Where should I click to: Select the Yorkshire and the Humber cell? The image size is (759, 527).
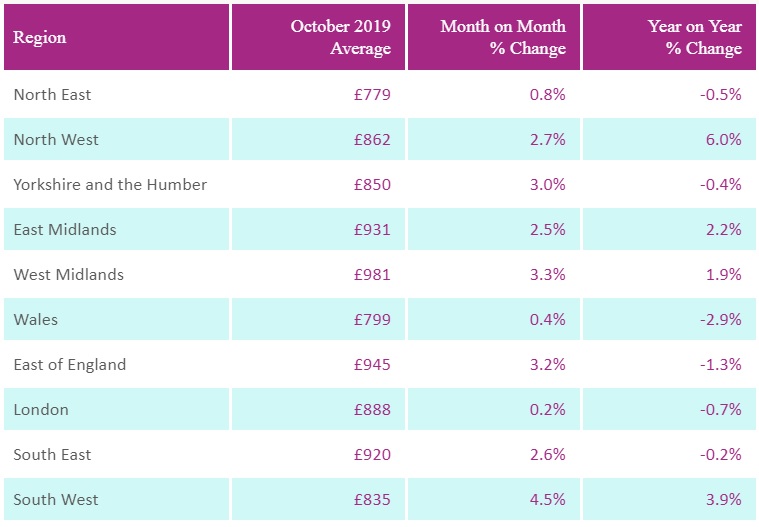coord(110,185)
